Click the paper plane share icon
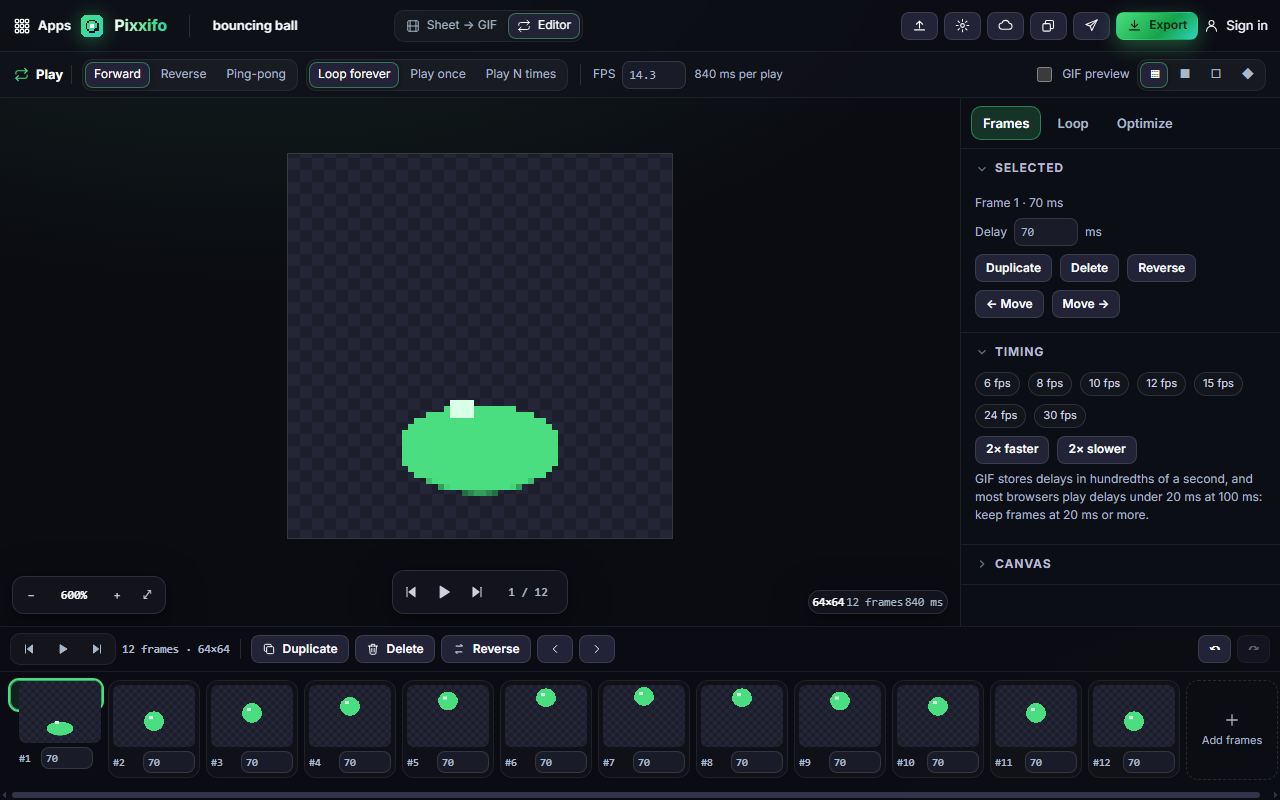This screenshot has height=800, width=1280. [x=1091, y=26]
